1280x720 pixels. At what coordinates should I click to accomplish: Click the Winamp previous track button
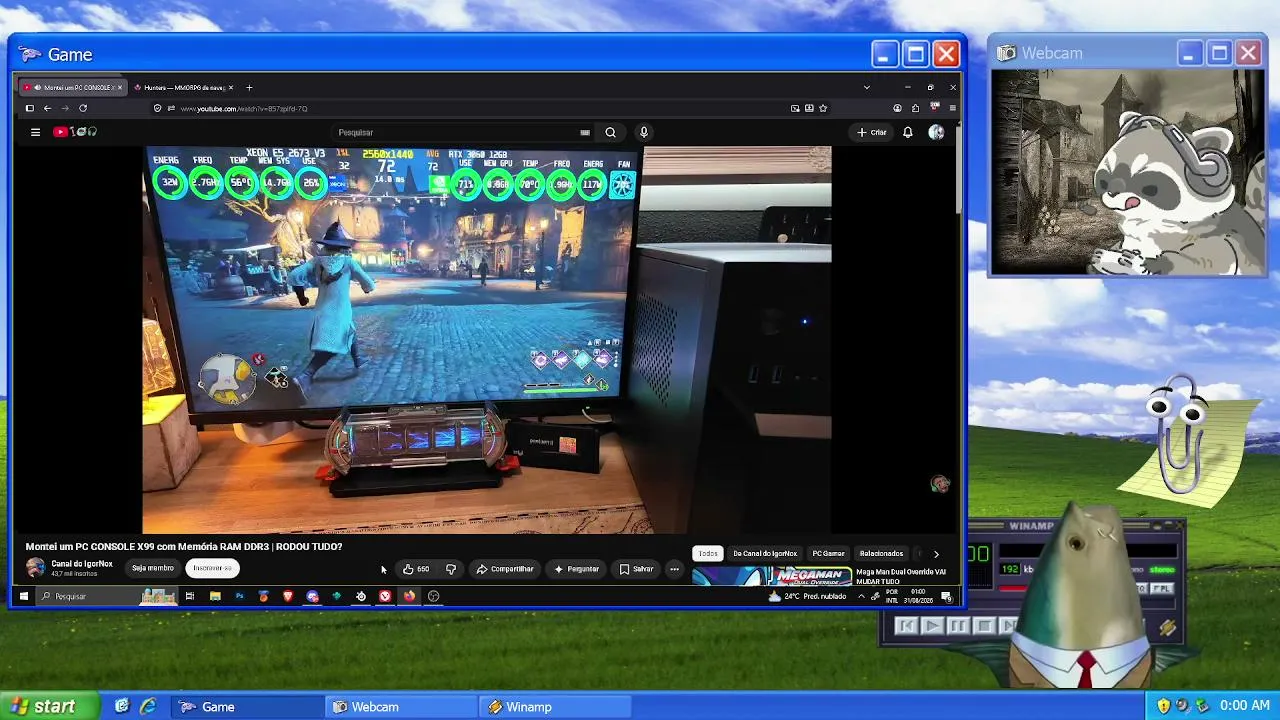coord(906,626)
